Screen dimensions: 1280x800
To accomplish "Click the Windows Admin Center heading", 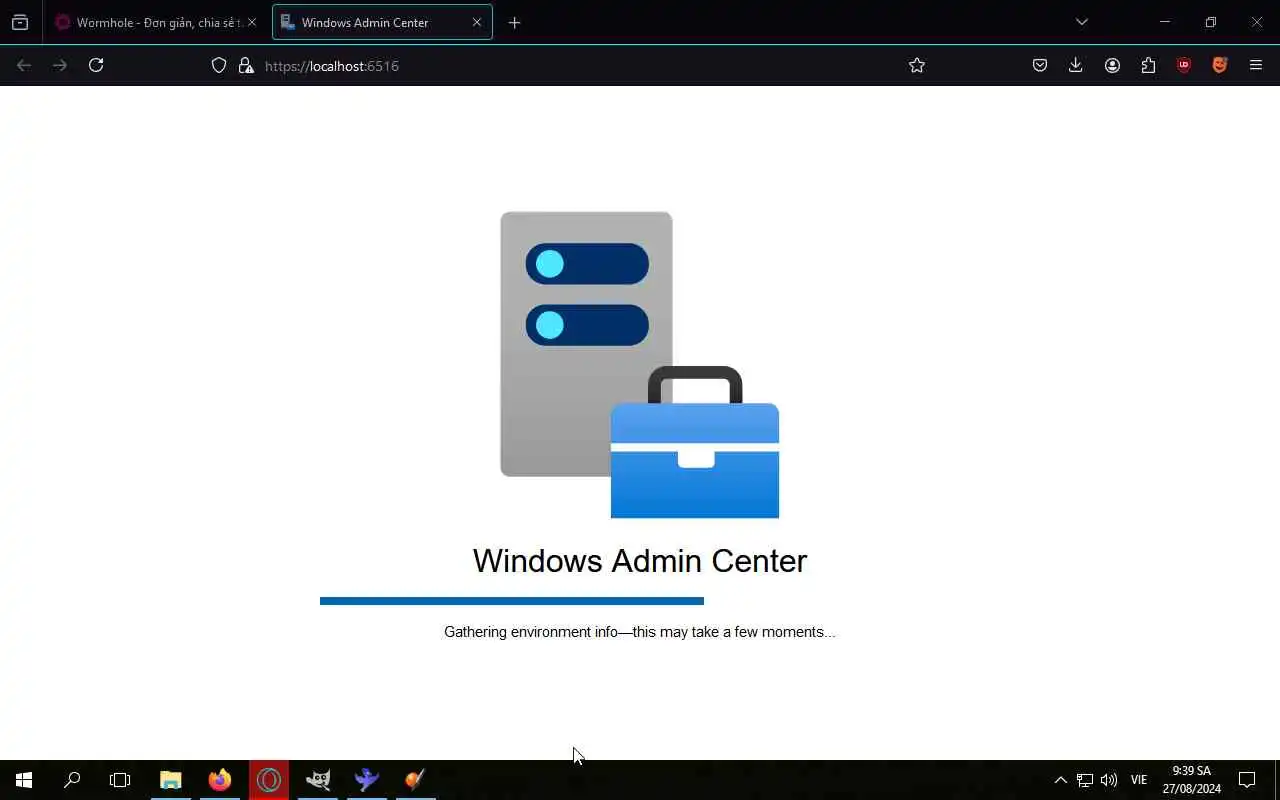I will [640, 561].
